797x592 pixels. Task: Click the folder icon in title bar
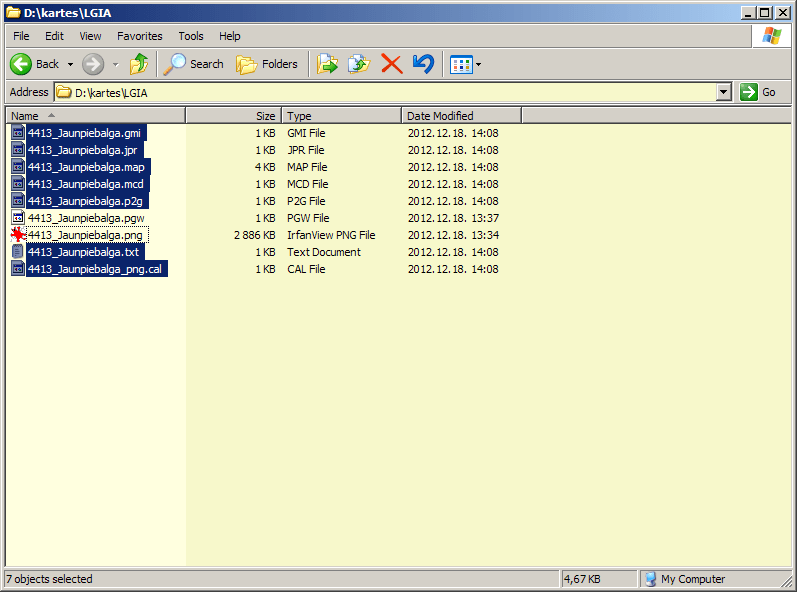[x=13, y=12]
